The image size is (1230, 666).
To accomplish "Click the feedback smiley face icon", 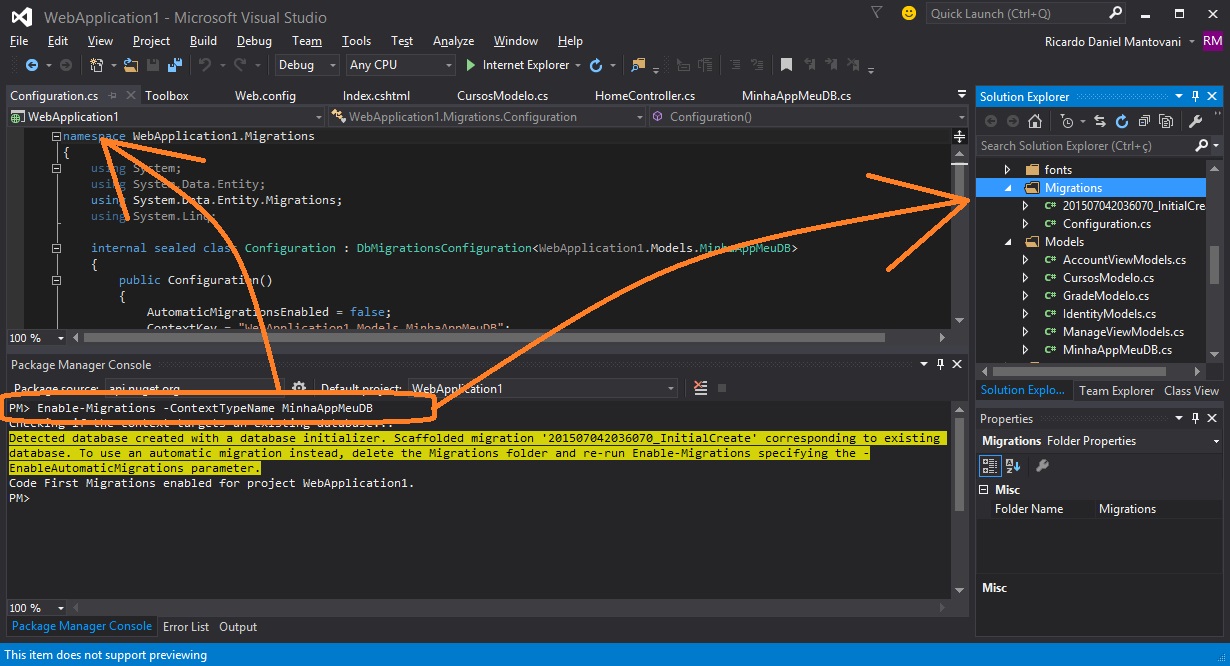I will click(x=908, y=14).
